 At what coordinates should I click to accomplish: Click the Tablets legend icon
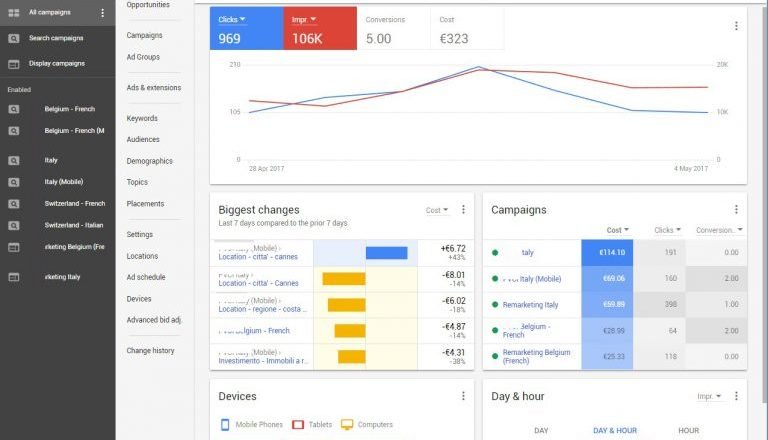[298, 424]
